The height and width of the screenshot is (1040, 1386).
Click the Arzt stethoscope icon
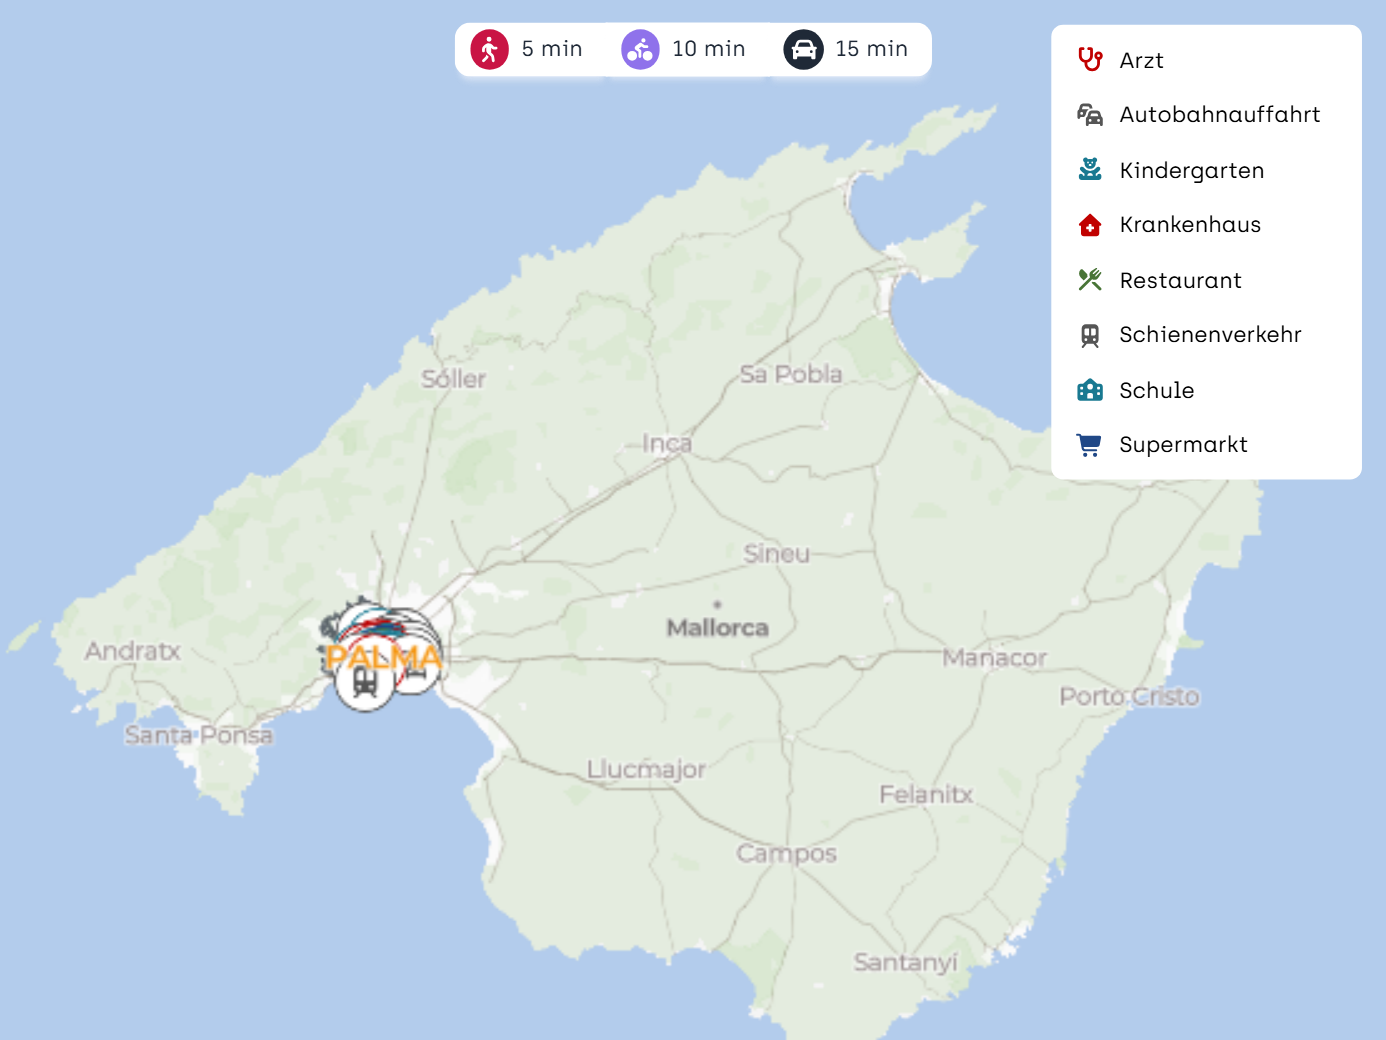coord(1090,60)
